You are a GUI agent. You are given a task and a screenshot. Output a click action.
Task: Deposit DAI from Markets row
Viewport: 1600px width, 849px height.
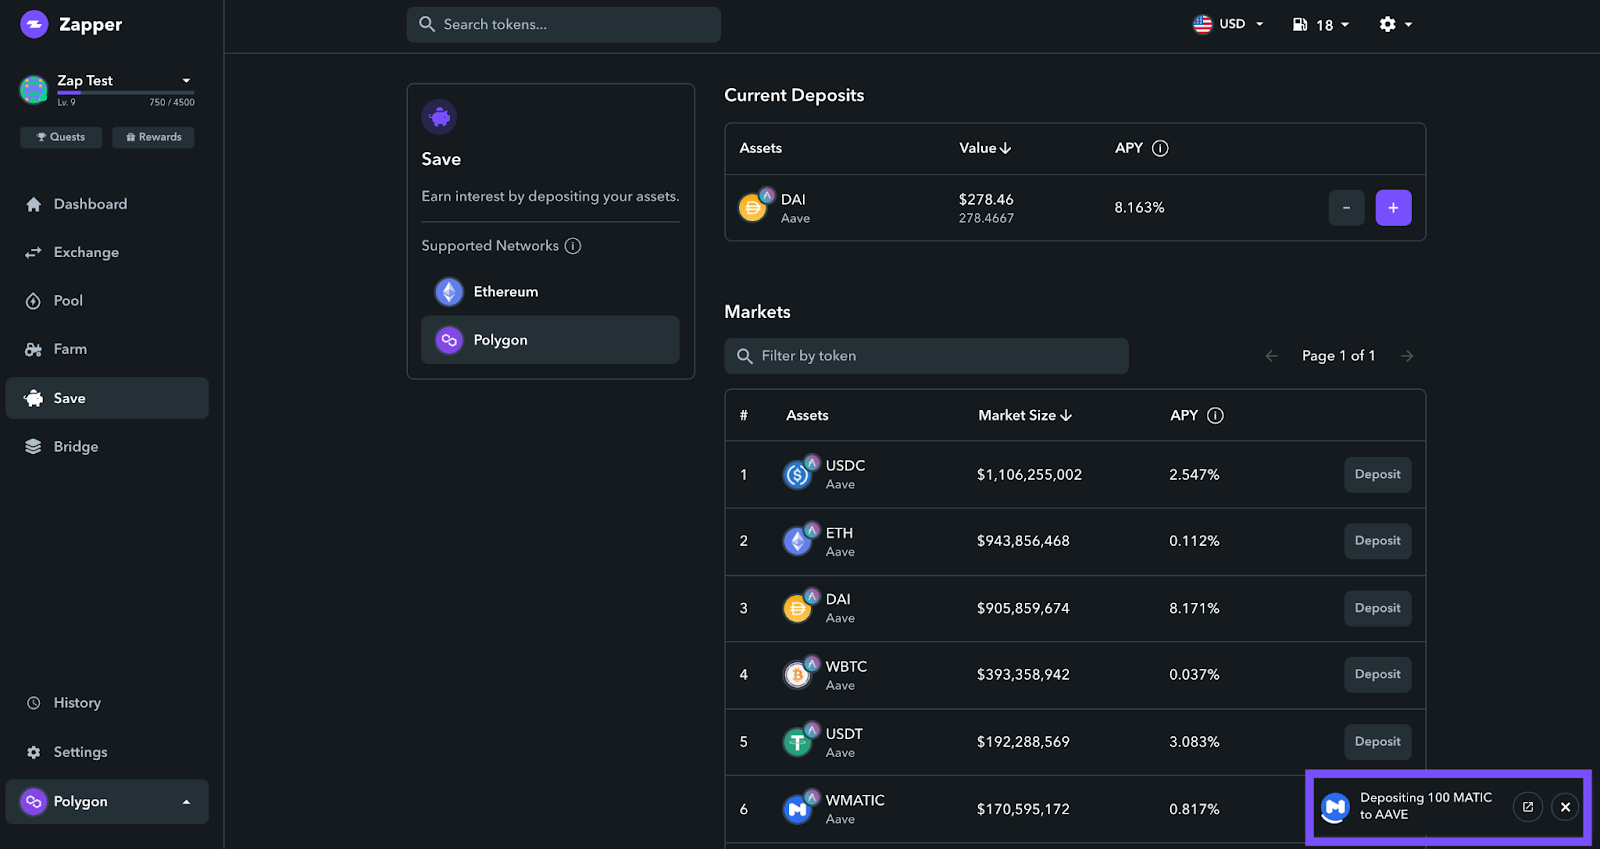(1377, 608)
